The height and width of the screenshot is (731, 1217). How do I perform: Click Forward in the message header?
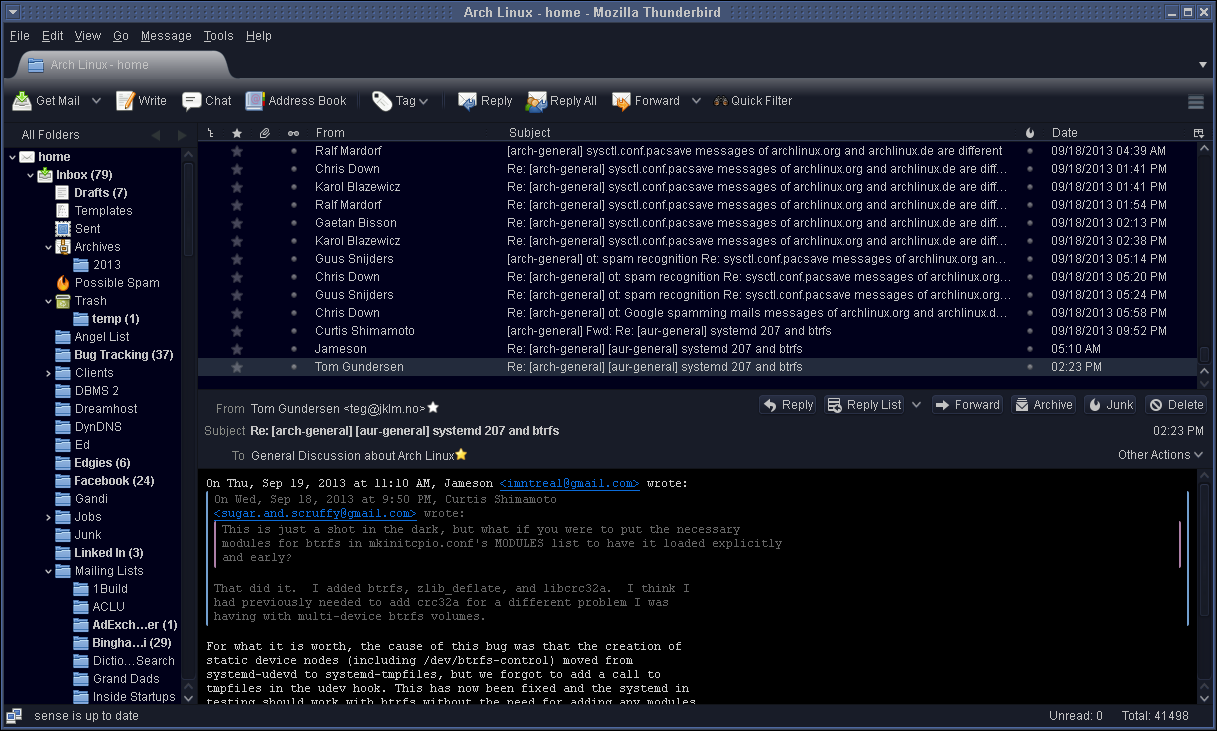coord(967,405)
